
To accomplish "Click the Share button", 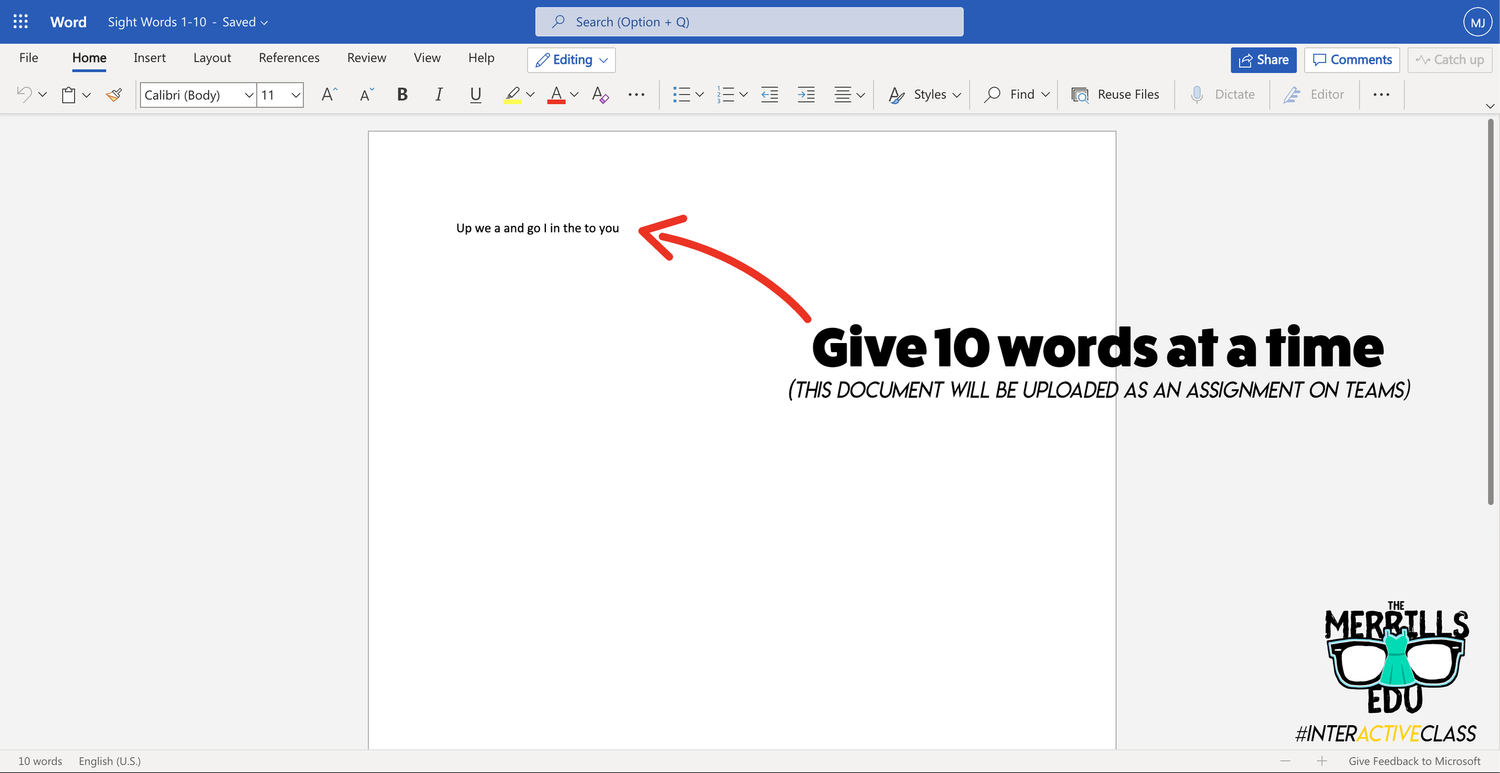I will coord(1263,59).
